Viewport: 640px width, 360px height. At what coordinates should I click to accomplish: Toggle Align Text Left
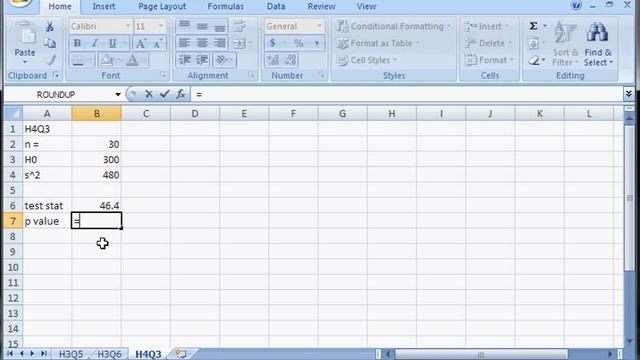click(x=184, y=43)
